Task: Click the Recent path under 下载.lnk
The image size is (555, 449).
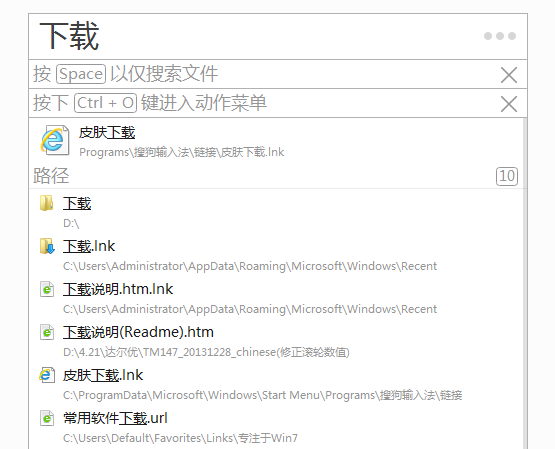Action: [x=250, y=266]
